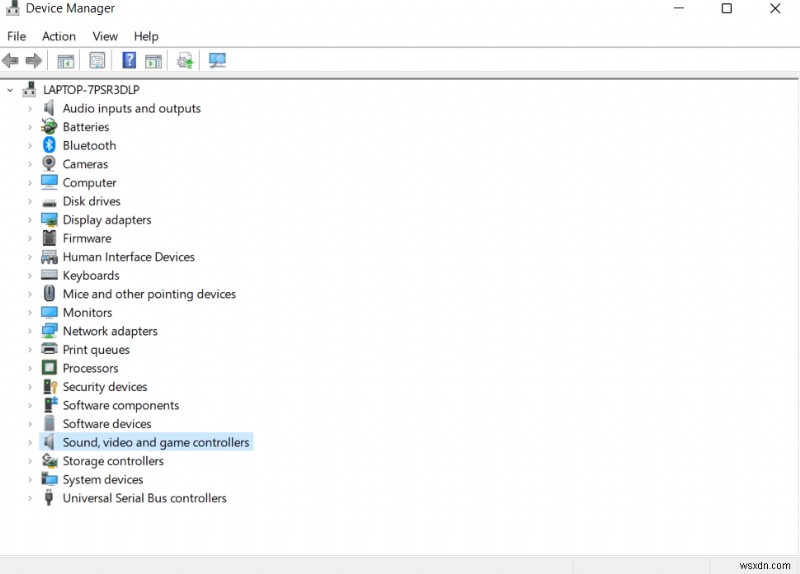Screen dimensions: 800x574
Task: Click the Keyboards category icon
Action: (49, 275)
